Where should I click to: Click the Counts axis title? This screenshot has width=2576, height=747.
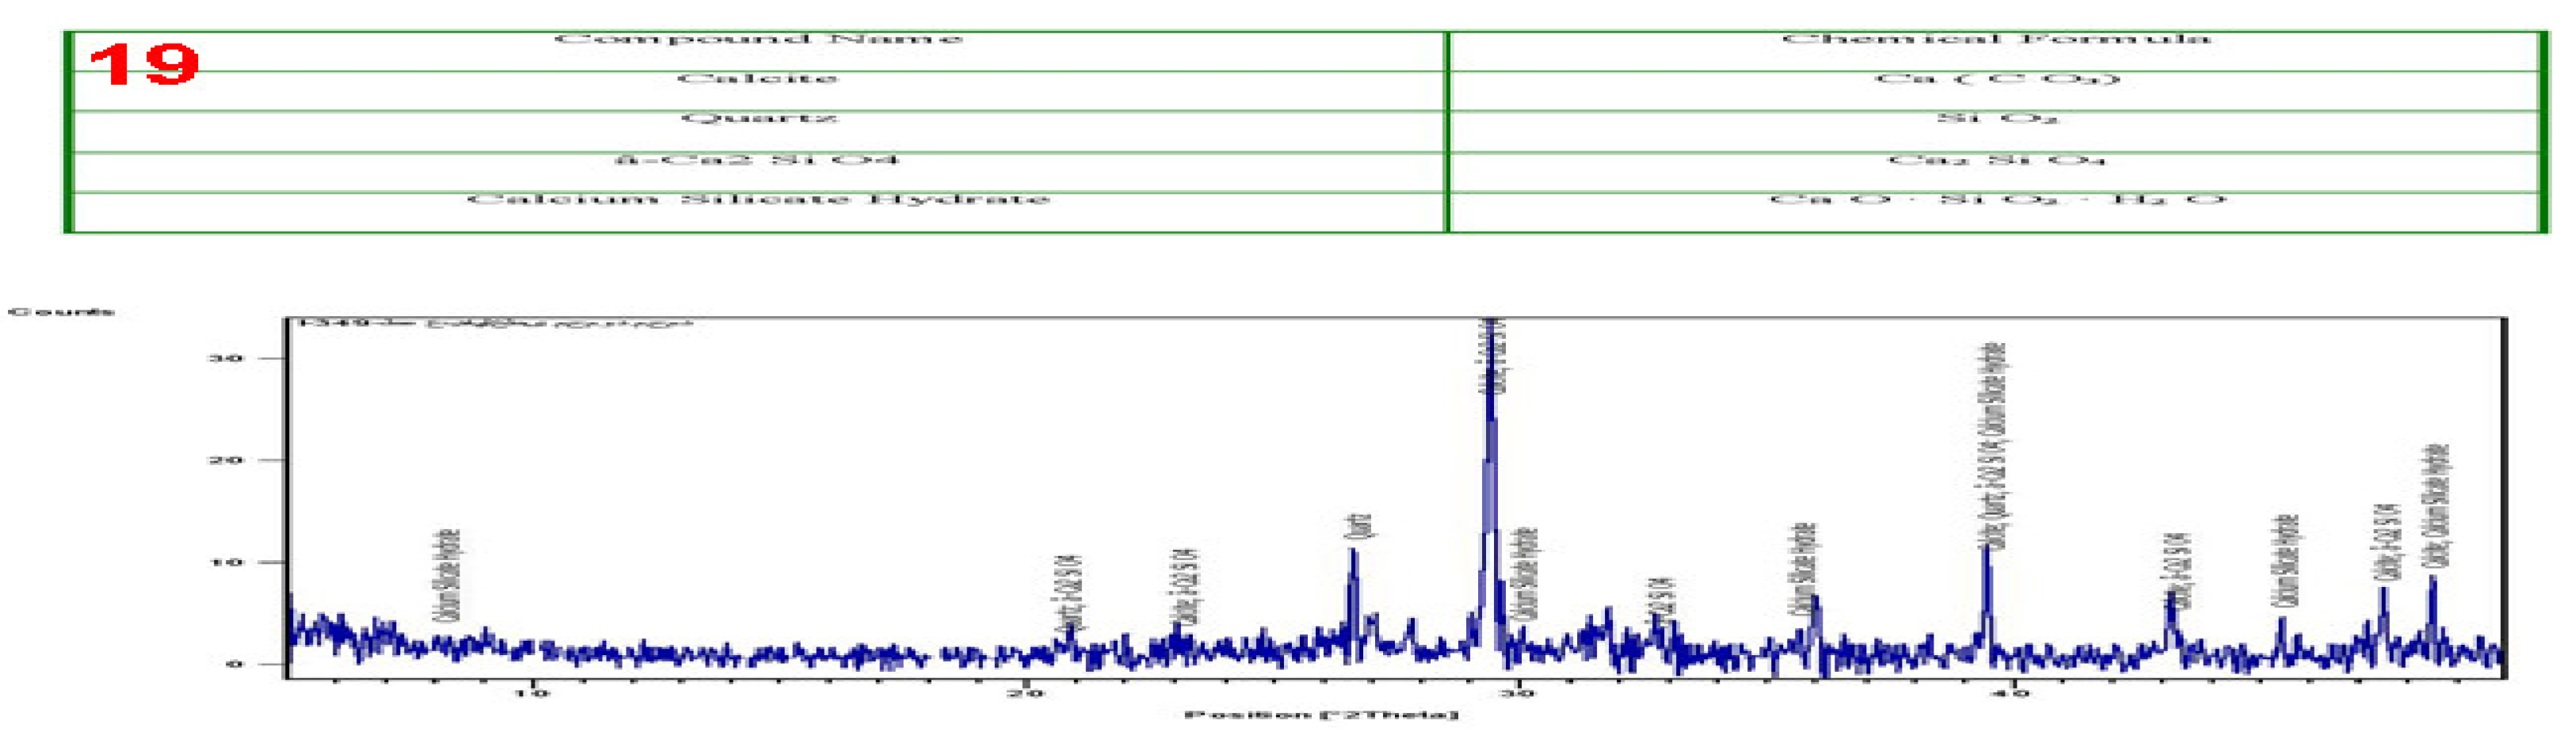point(60,312)
